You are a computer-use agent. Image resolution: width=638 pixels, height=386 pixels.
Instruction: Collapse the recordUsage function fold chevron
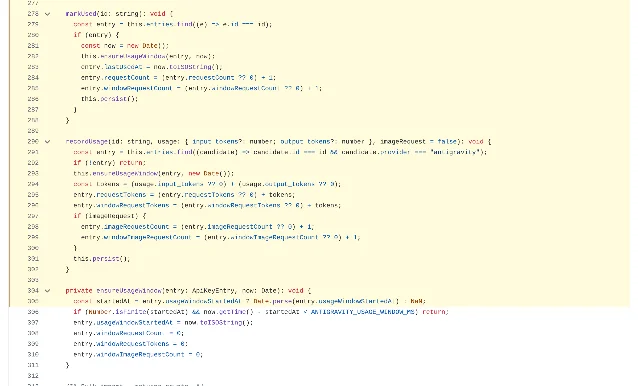point(47,142)
